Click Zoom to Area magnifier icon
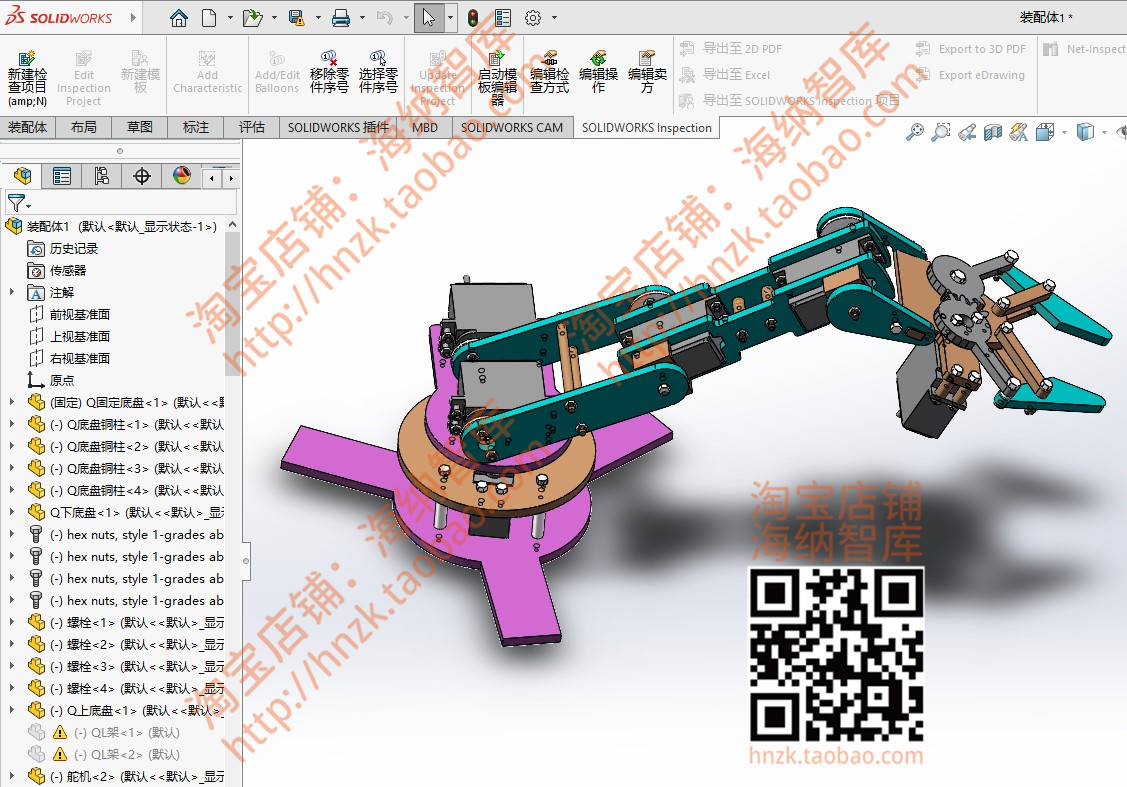The height and width of the screenshot is (787, 1127). pos(940,132)
